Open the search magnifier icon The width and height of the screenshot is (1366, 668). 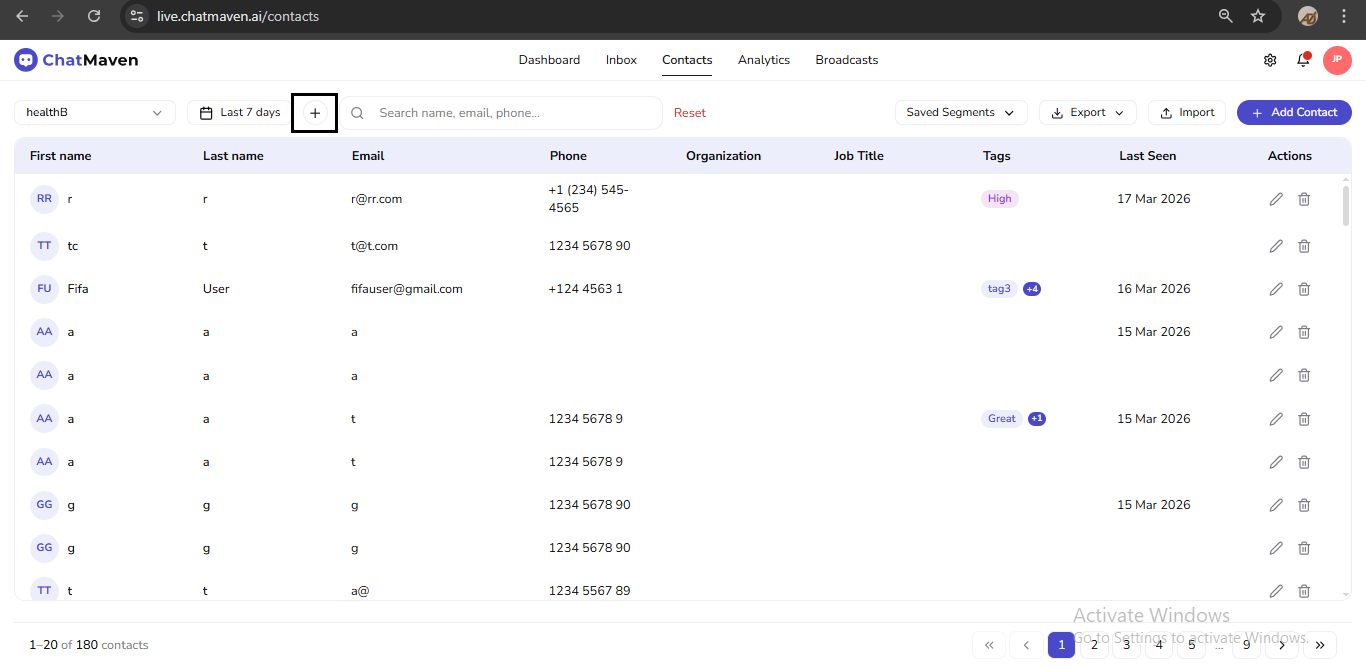pyautogui.click(x=357, y=112)
